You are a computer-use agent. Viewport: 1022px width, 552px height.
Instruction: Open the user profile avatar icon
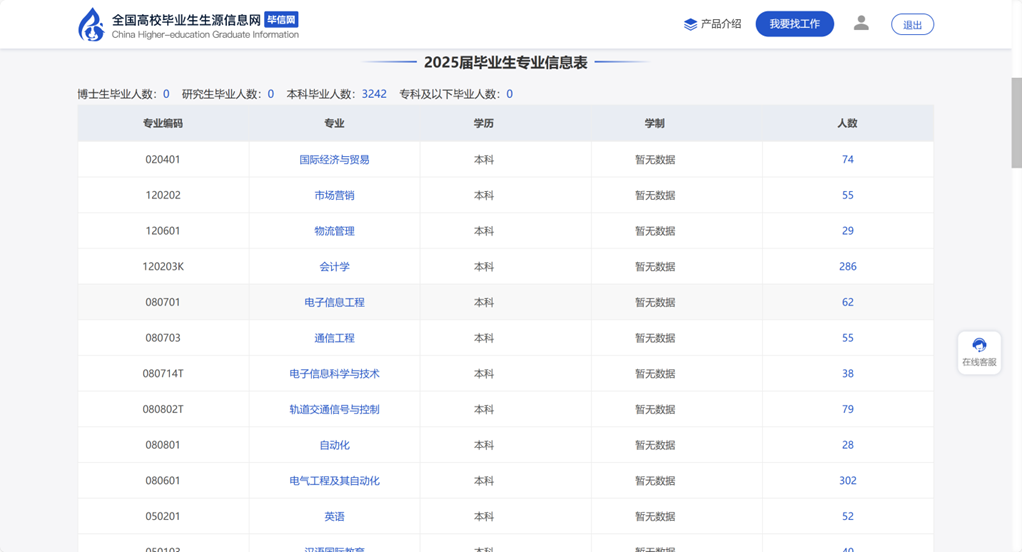(x=861, y=23)
